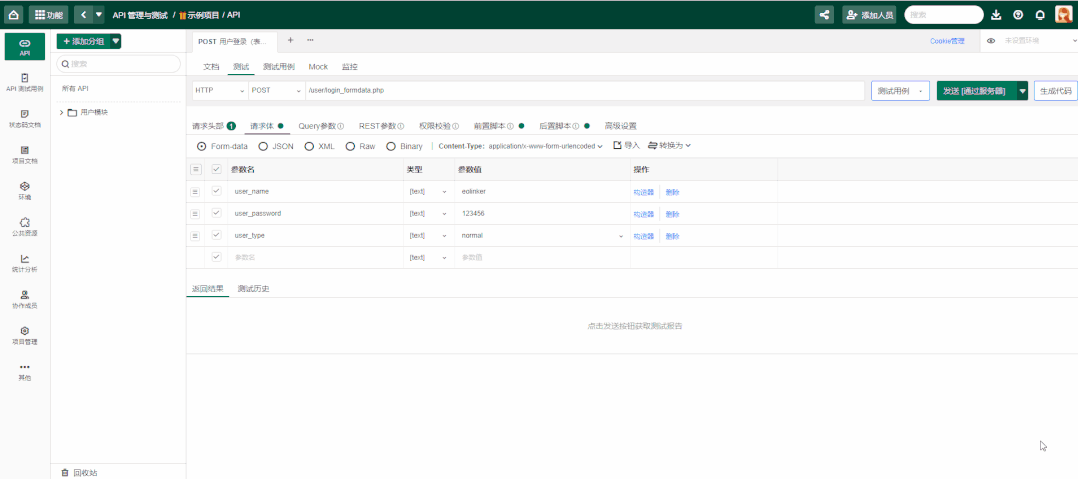Click the share icon in the header
Image resolution: width=1078 pixels, height=479 pixels.
824,15
